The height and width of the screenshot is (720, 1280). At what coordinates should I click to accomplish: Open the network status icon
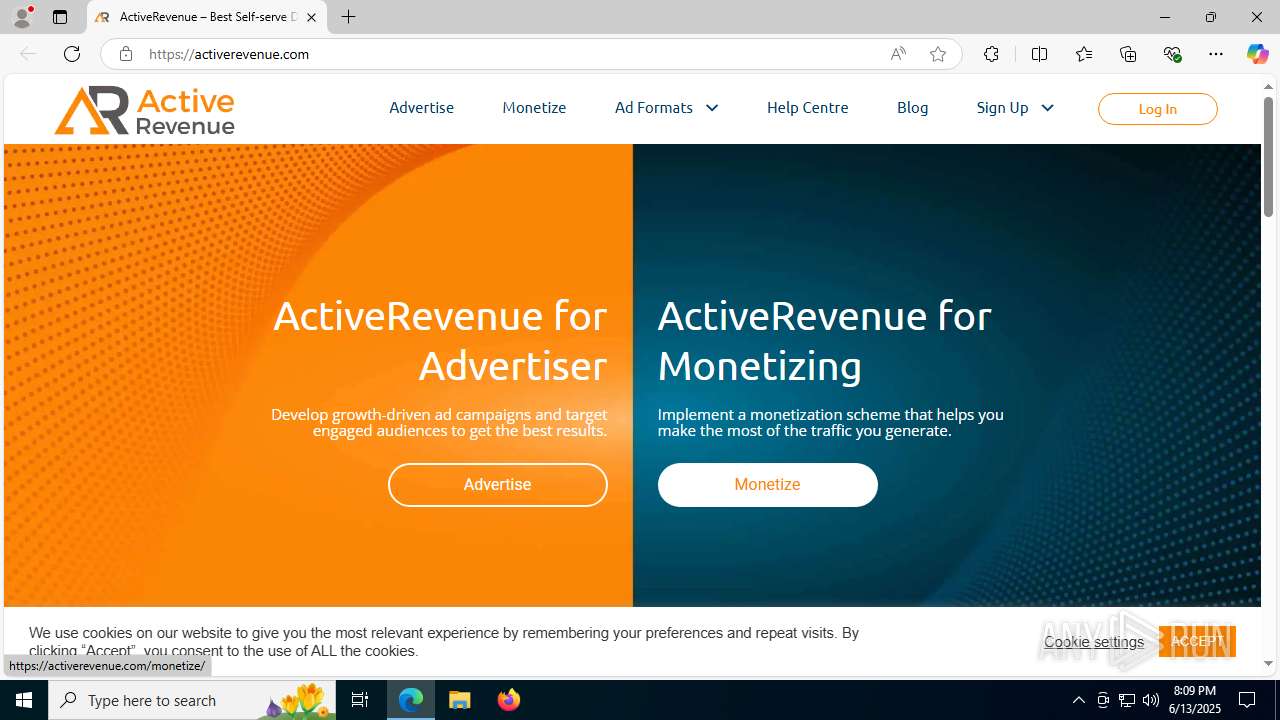coord(1126,700)
